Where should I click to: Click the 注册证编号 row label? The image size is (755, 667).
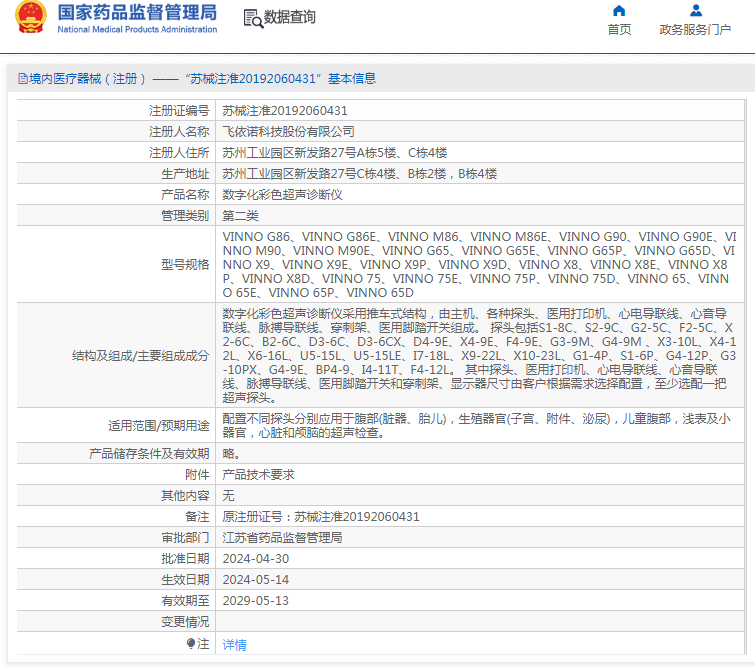[x=179, y=111]
